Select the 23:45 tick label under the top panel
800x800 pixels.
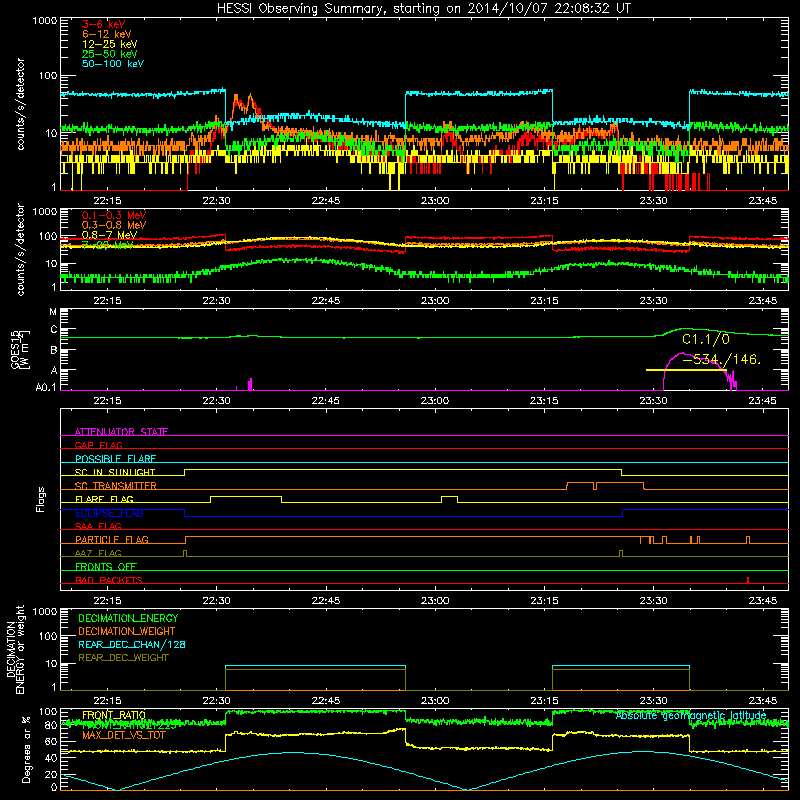763,201
